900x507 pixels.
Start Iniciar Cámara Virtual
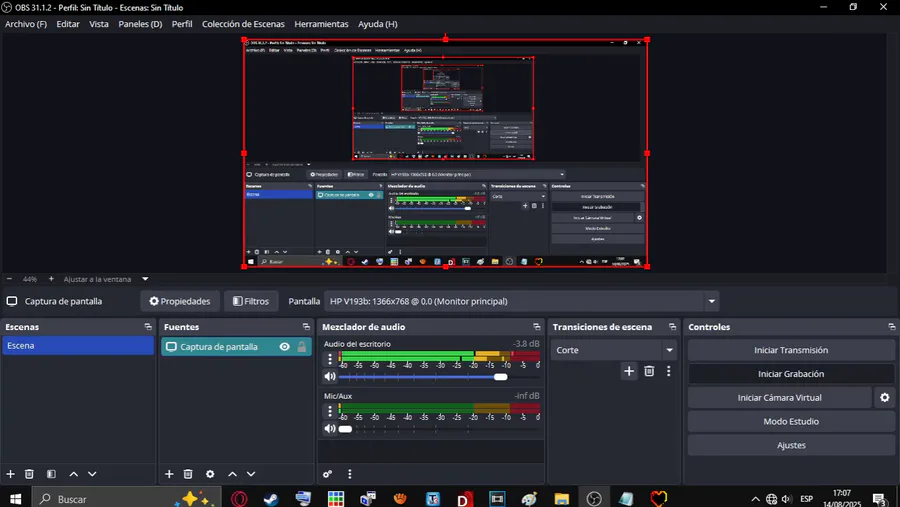[x=779, y=397]
